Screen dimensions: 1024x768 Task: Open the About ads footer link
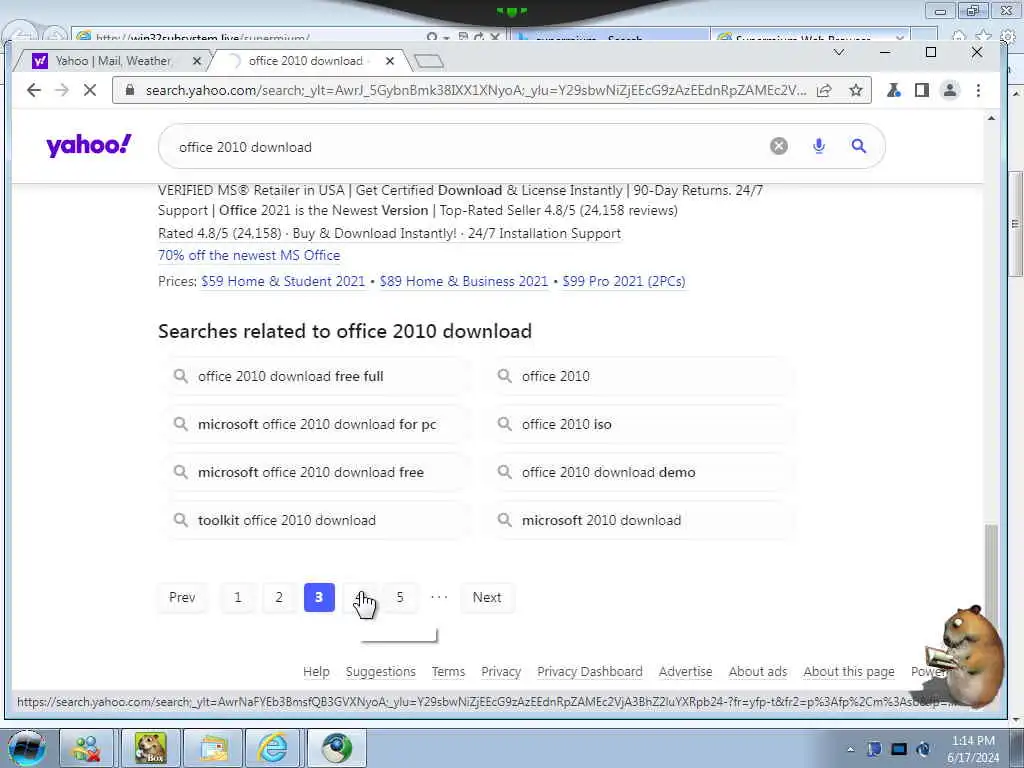(758, 671)
